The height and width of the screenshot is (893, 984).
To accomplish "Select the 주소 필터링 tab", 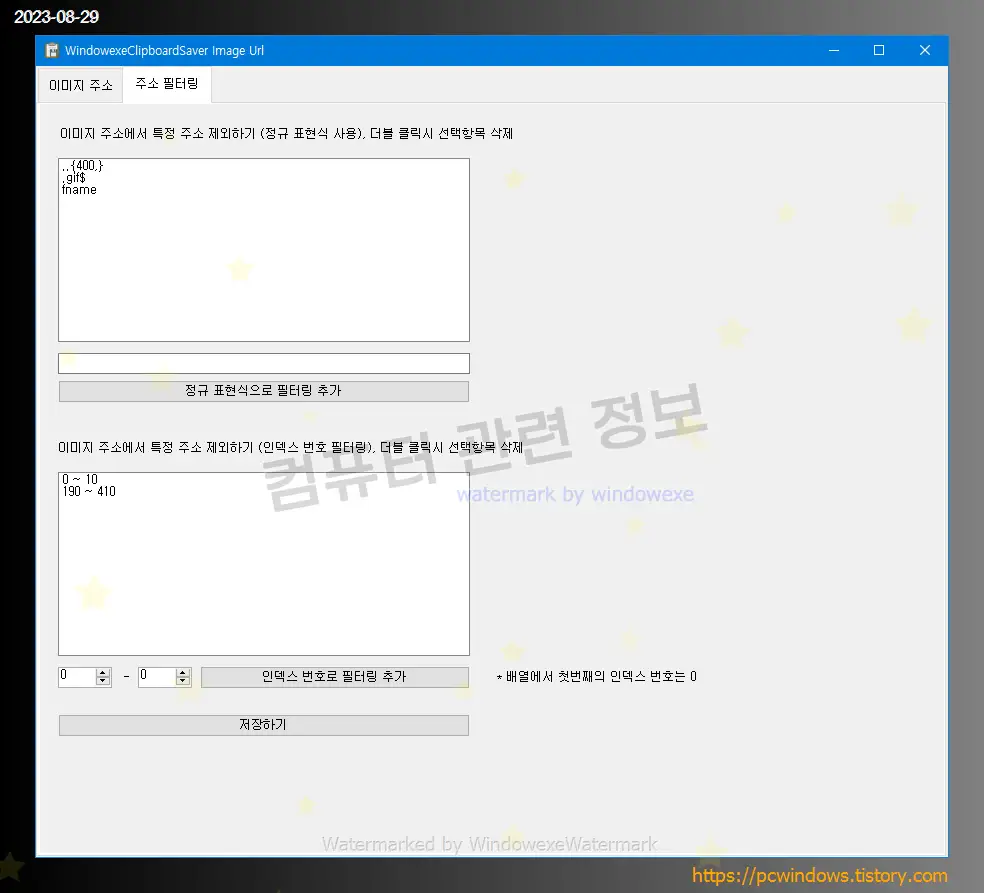I will pos(167,84).
